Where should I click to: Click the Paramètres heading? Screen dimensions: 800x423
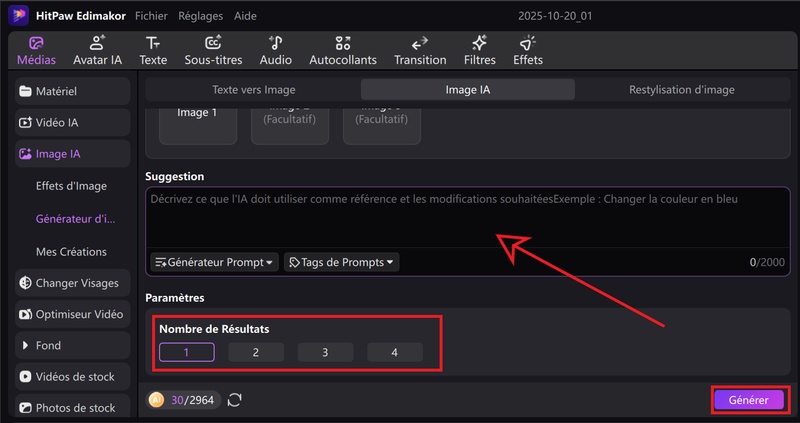coord(174,297)
